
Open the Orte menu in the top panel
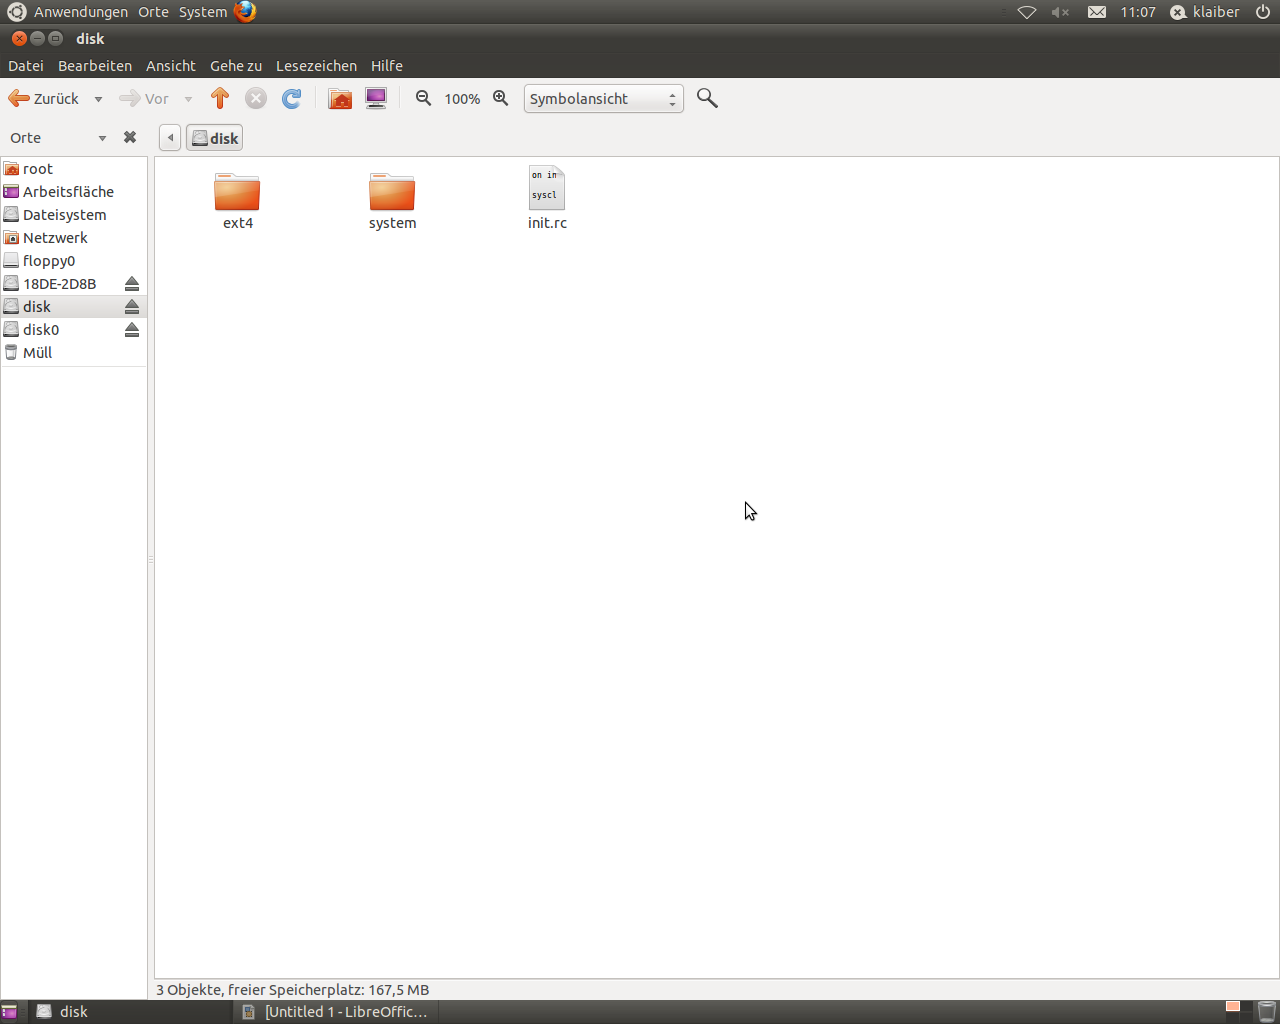pos(153,12)
